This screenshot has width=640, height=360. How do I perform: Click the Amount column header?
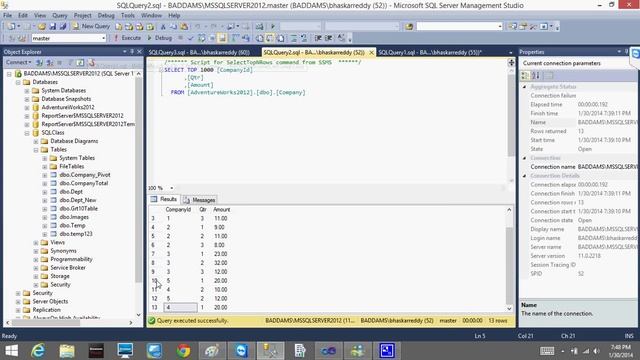222,209
